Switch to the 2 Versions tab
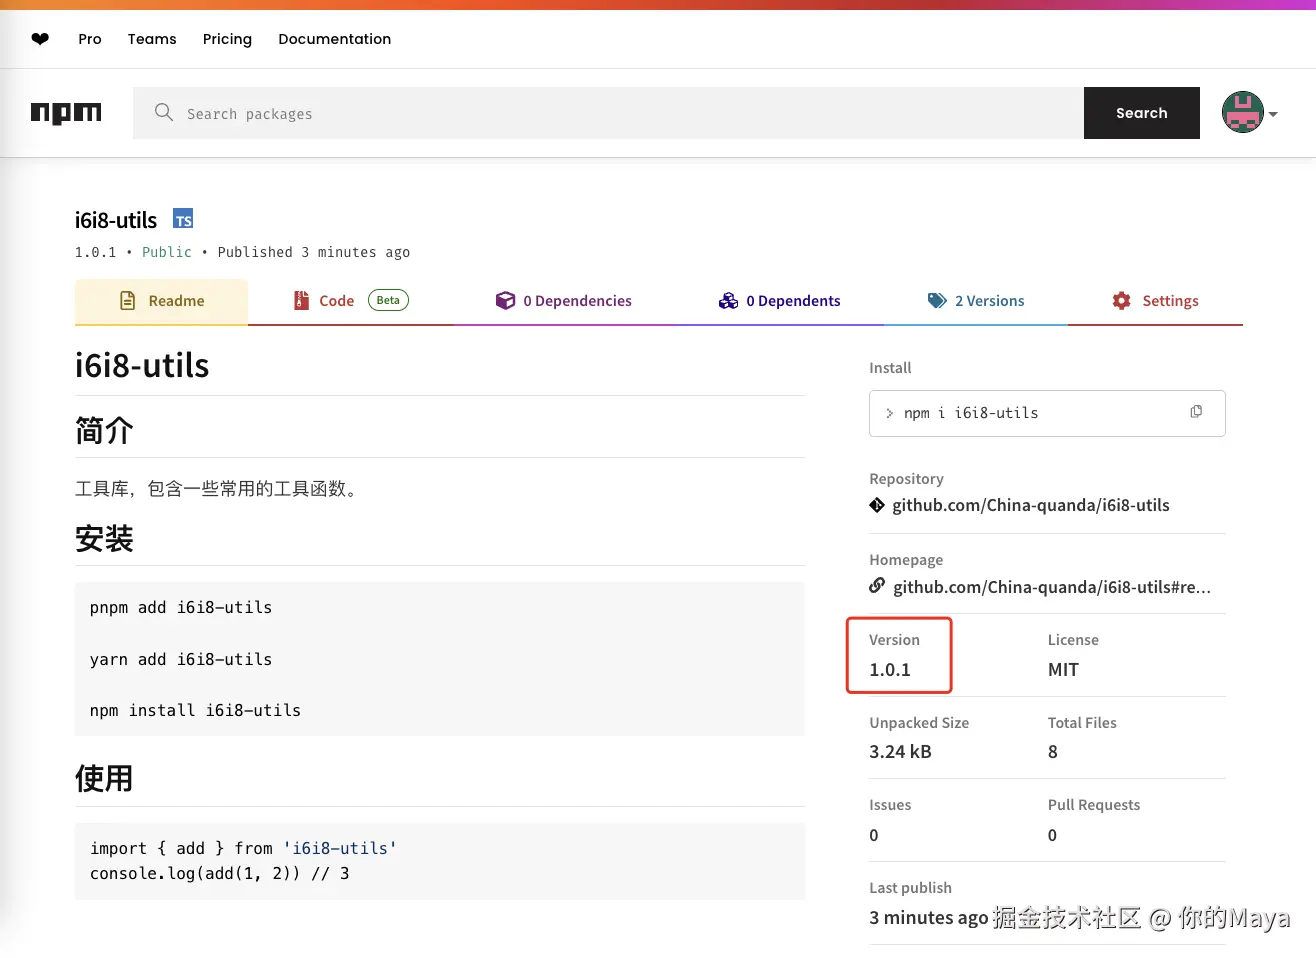This screenshot has width=1316, height=958. pos(990,300)
